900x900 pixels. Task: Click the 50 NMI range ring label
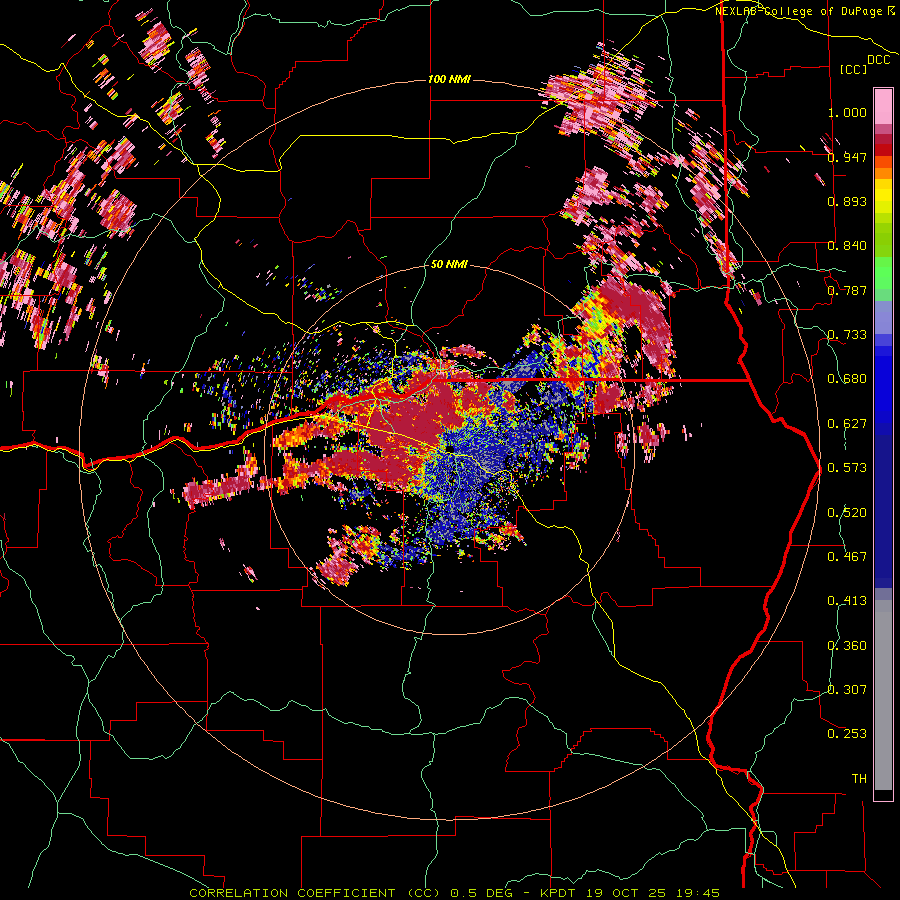coord(449,264)
